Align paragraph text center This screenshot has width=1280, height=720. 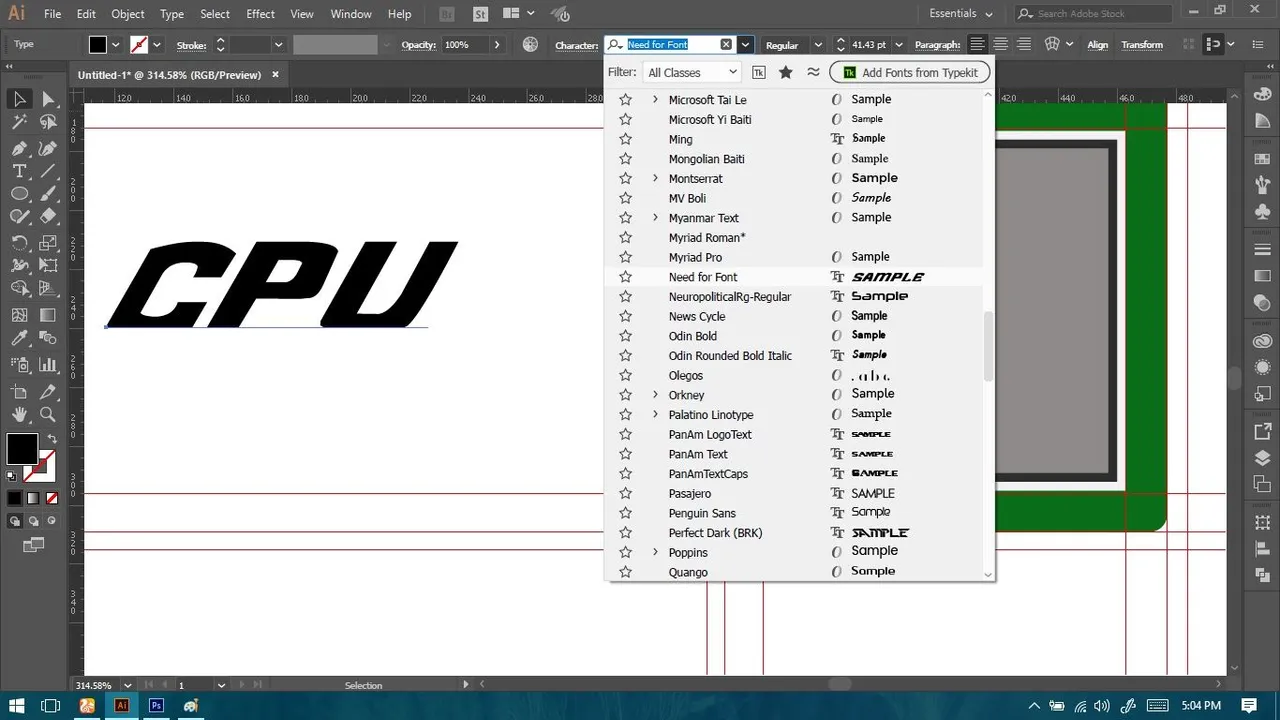click(1000, 45)
